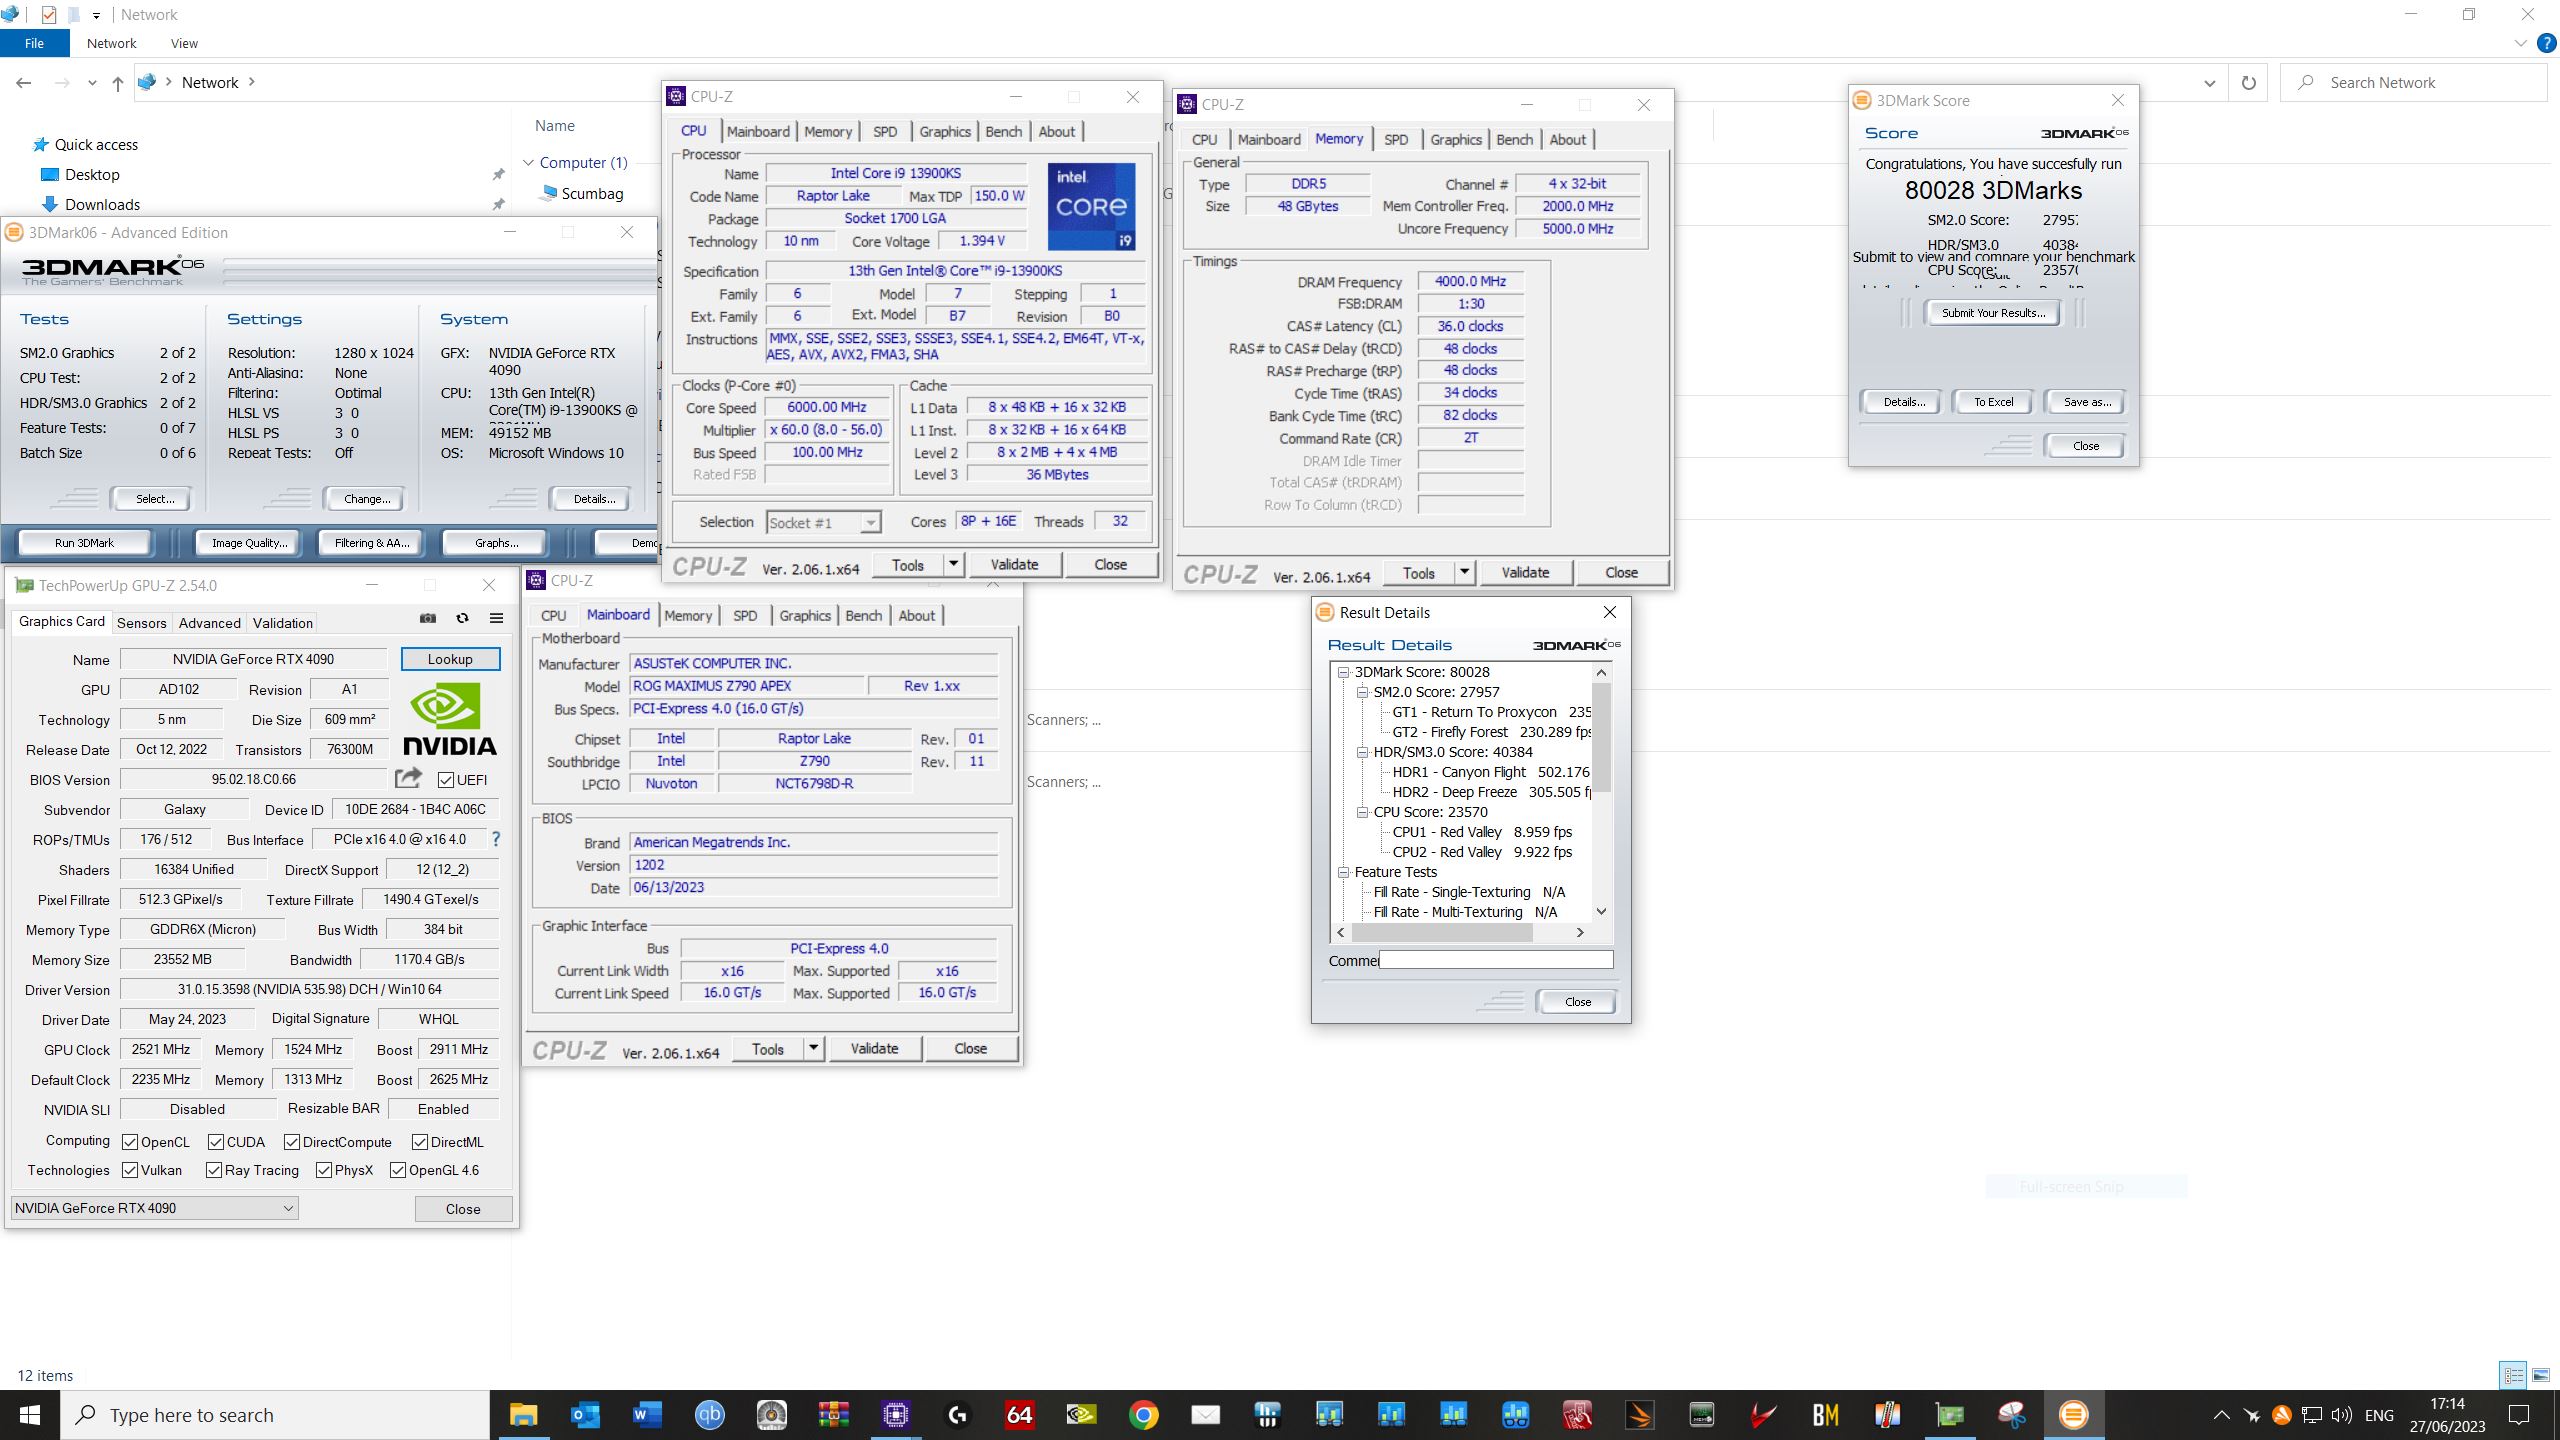2560x1440 pixels.
Task: Switch to 3DMark06 orange taskbar icon
Action: [x=2073, y=1415]
